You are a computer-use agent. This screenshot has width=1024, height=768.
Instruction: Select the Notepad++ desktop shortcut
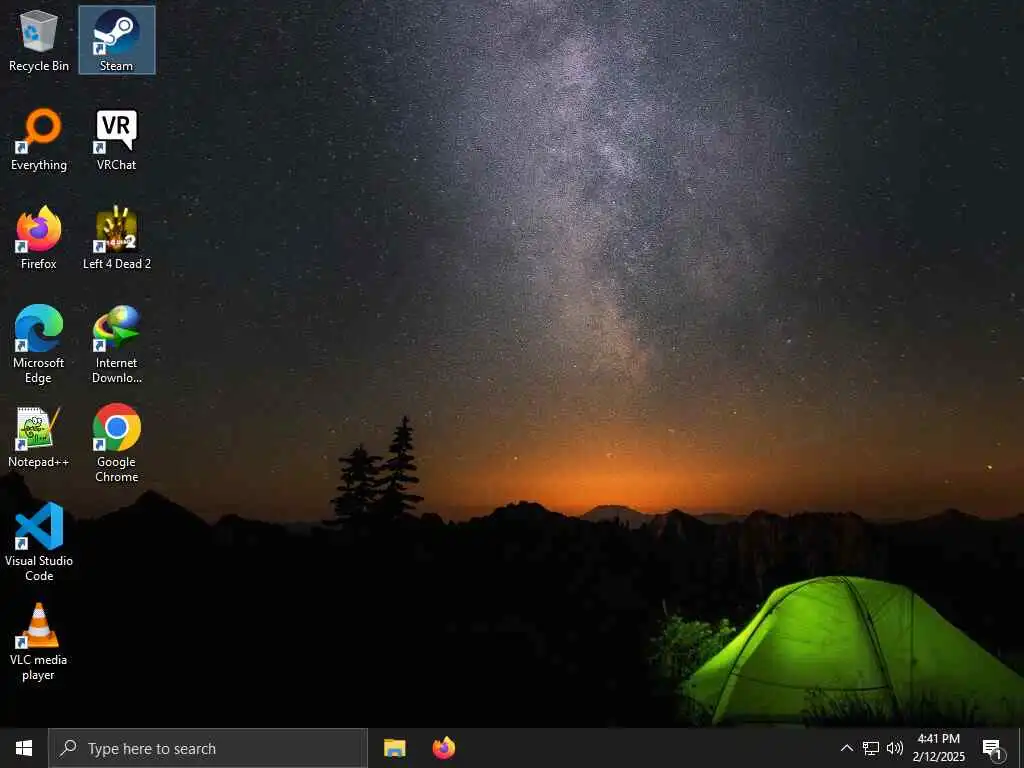(39, 436)
